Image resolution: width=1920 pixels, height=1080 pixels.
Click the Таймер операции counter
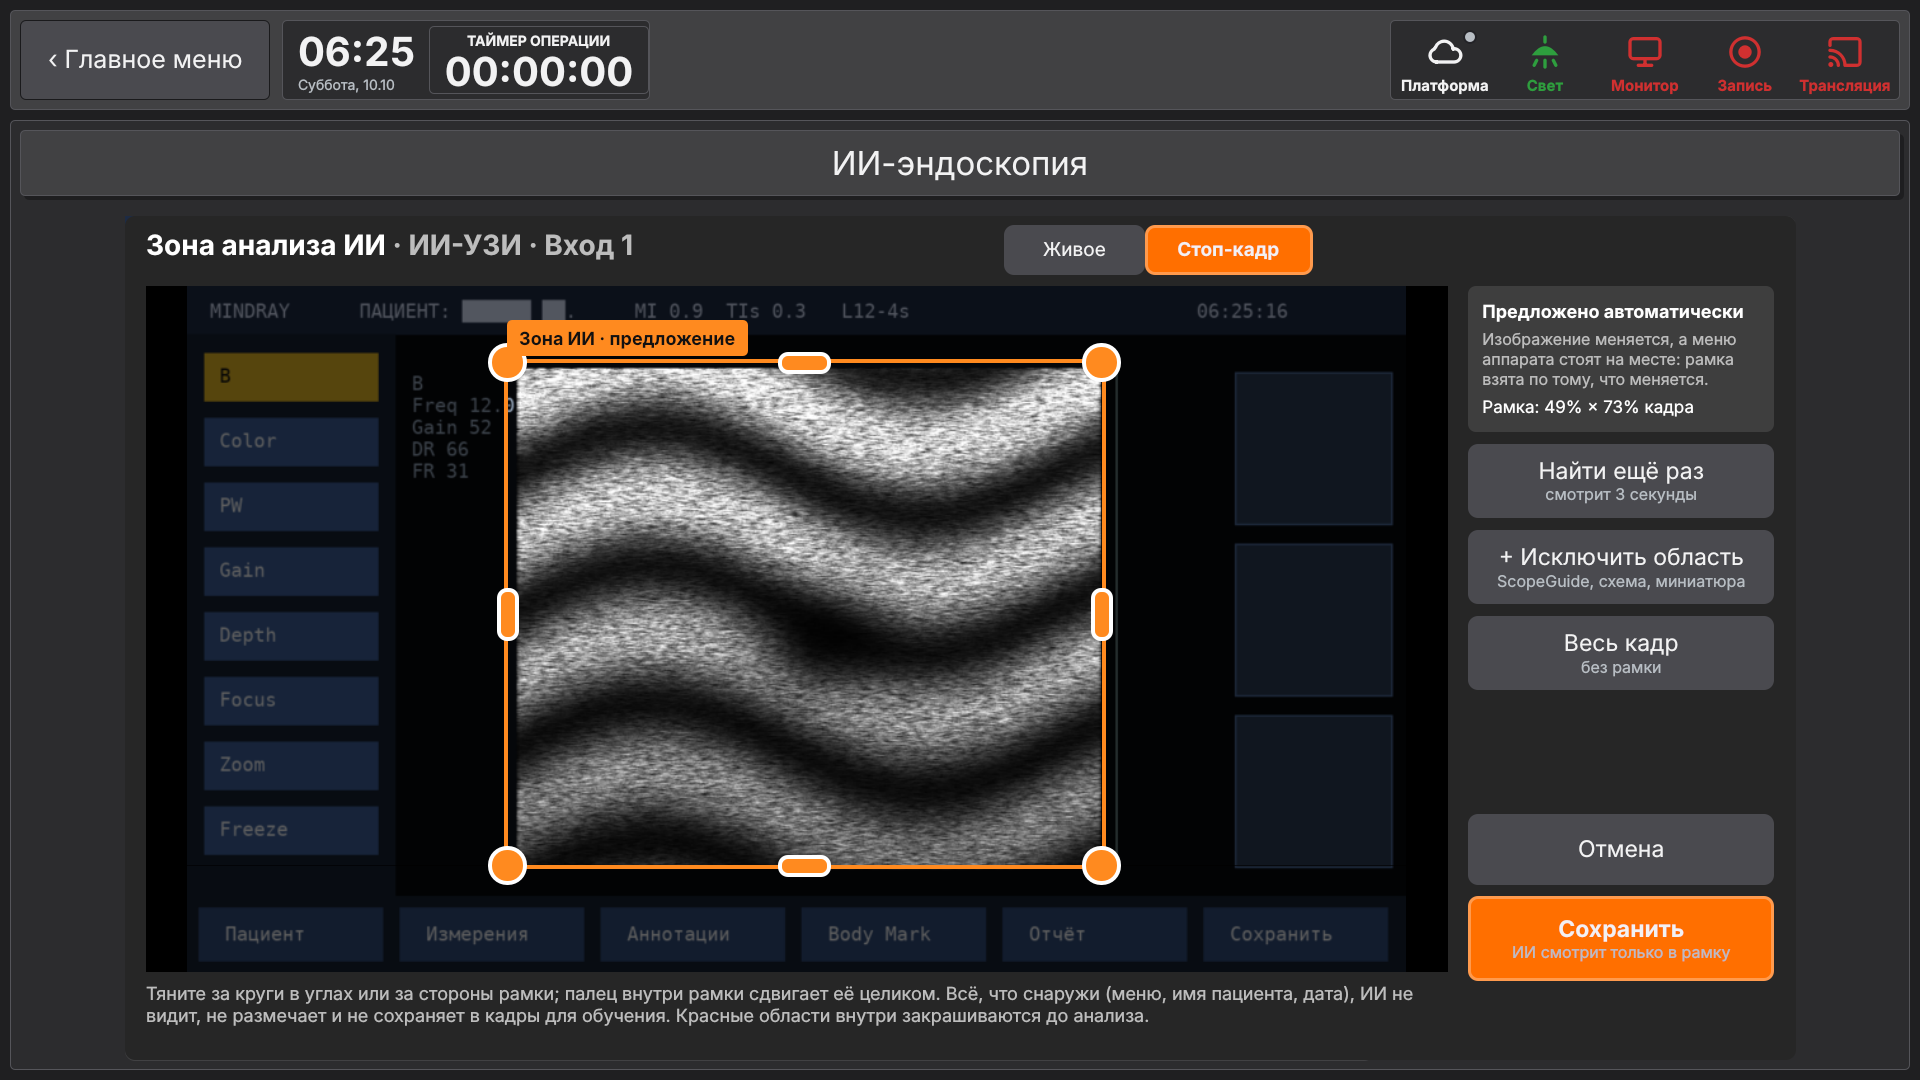[539, 60]
